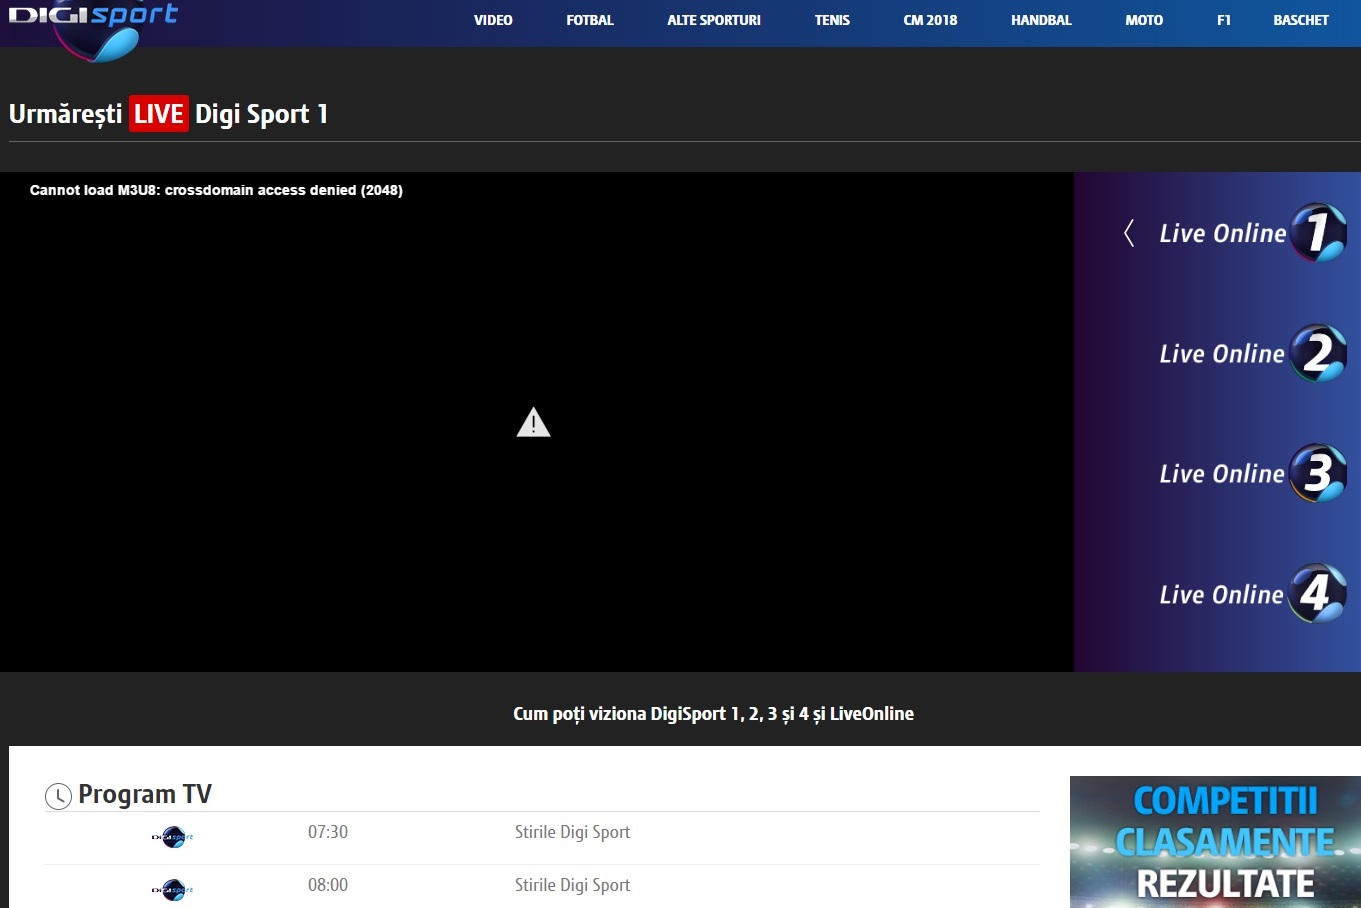Open the HANDBAL menu item
The height and width of the screenshot is (908, 1361).
coord(1041,20)
